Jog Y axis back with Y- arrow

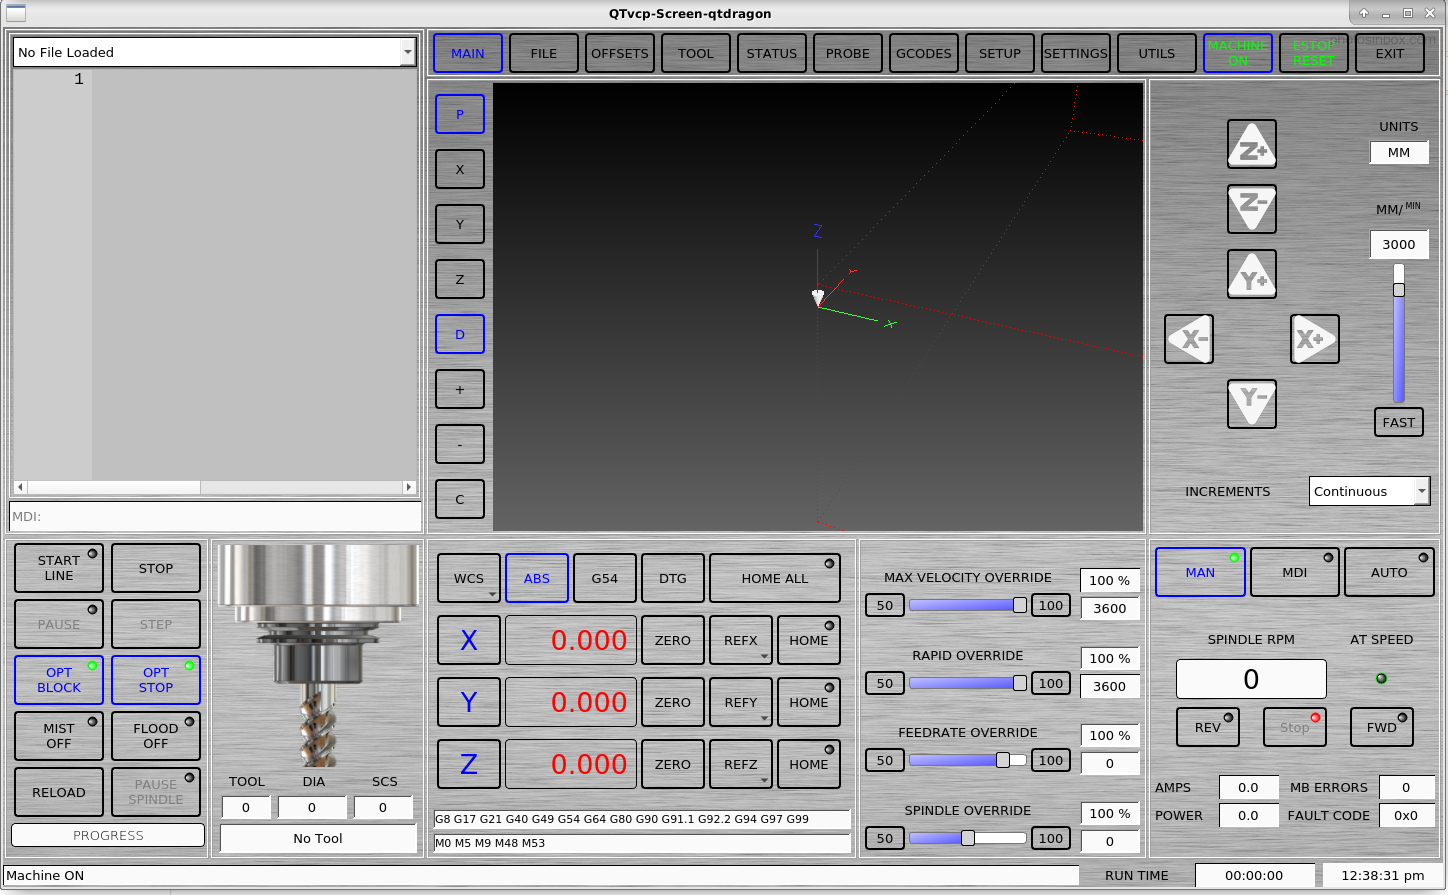pyautogui.click(x=1252, y=404)
